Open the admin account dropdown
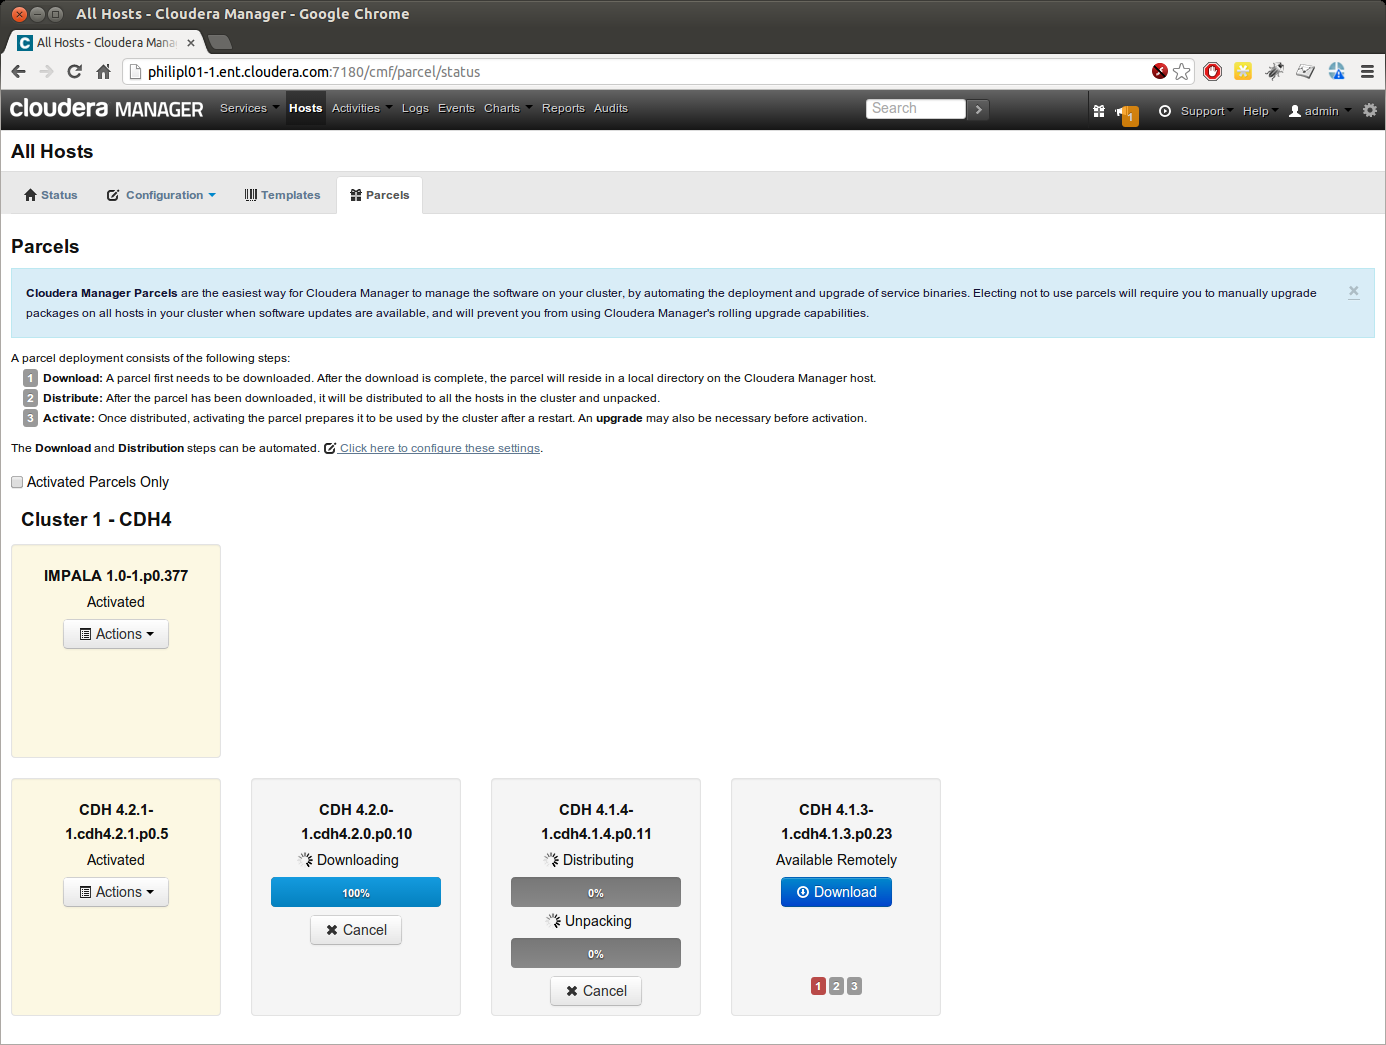Screen dimensions: 1386x1045 1320,111
